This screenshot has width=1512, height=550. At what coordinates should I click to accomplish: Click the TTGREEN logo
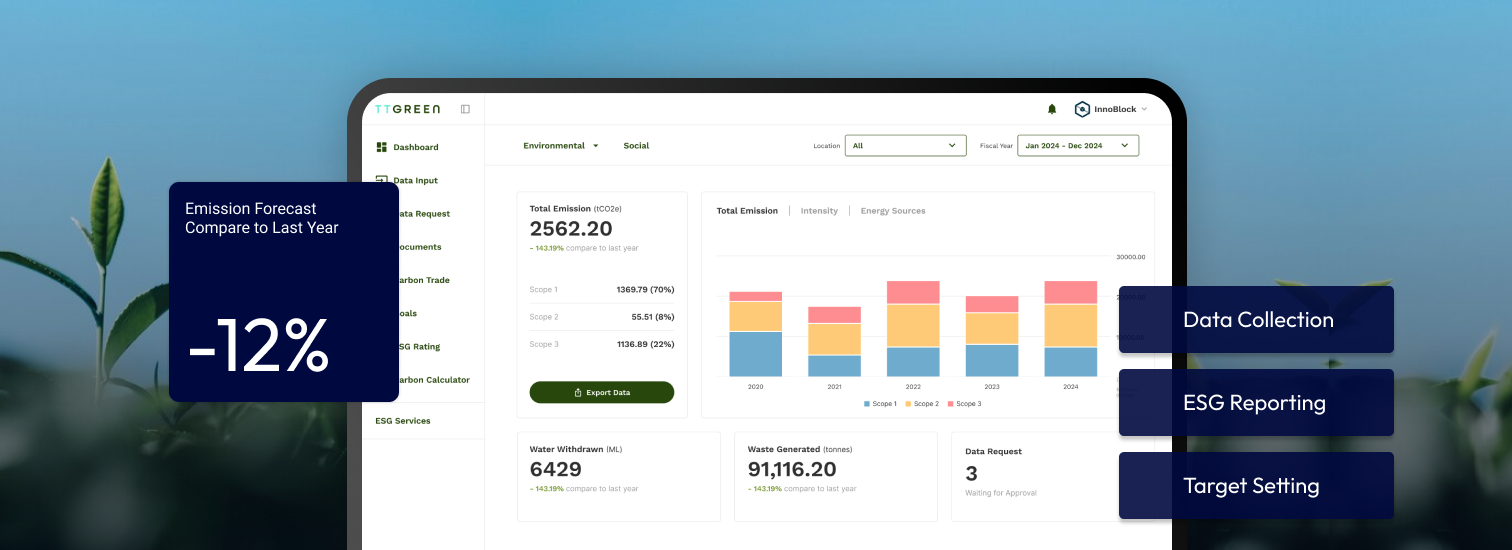click(x=407, y=109)
